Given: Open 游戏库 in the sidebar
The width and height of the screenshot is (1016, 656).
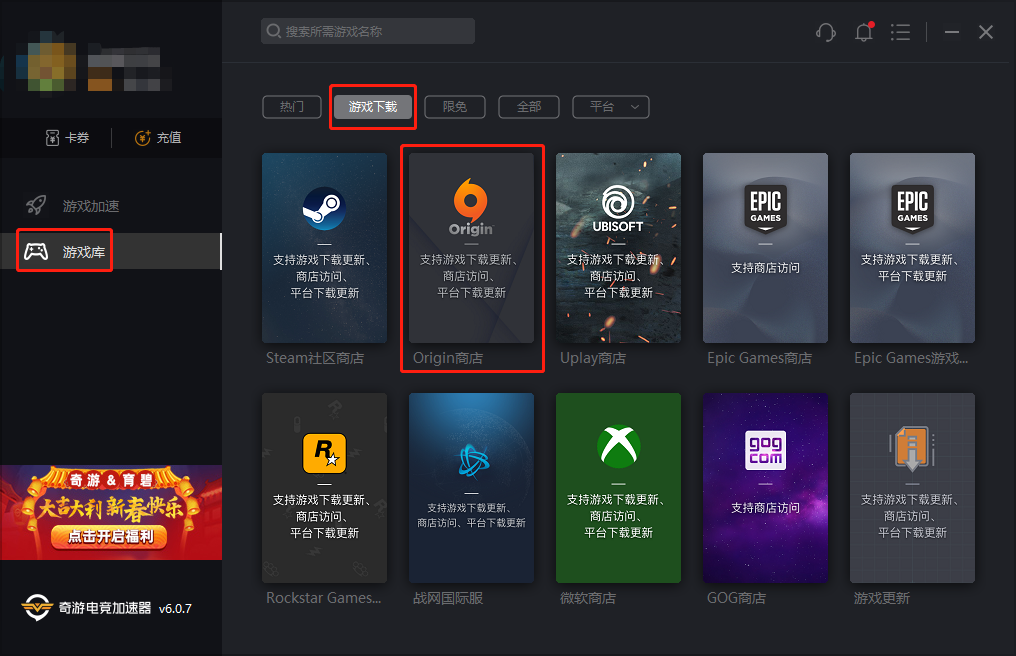Looking at the screenshot, I should point(84,252).
